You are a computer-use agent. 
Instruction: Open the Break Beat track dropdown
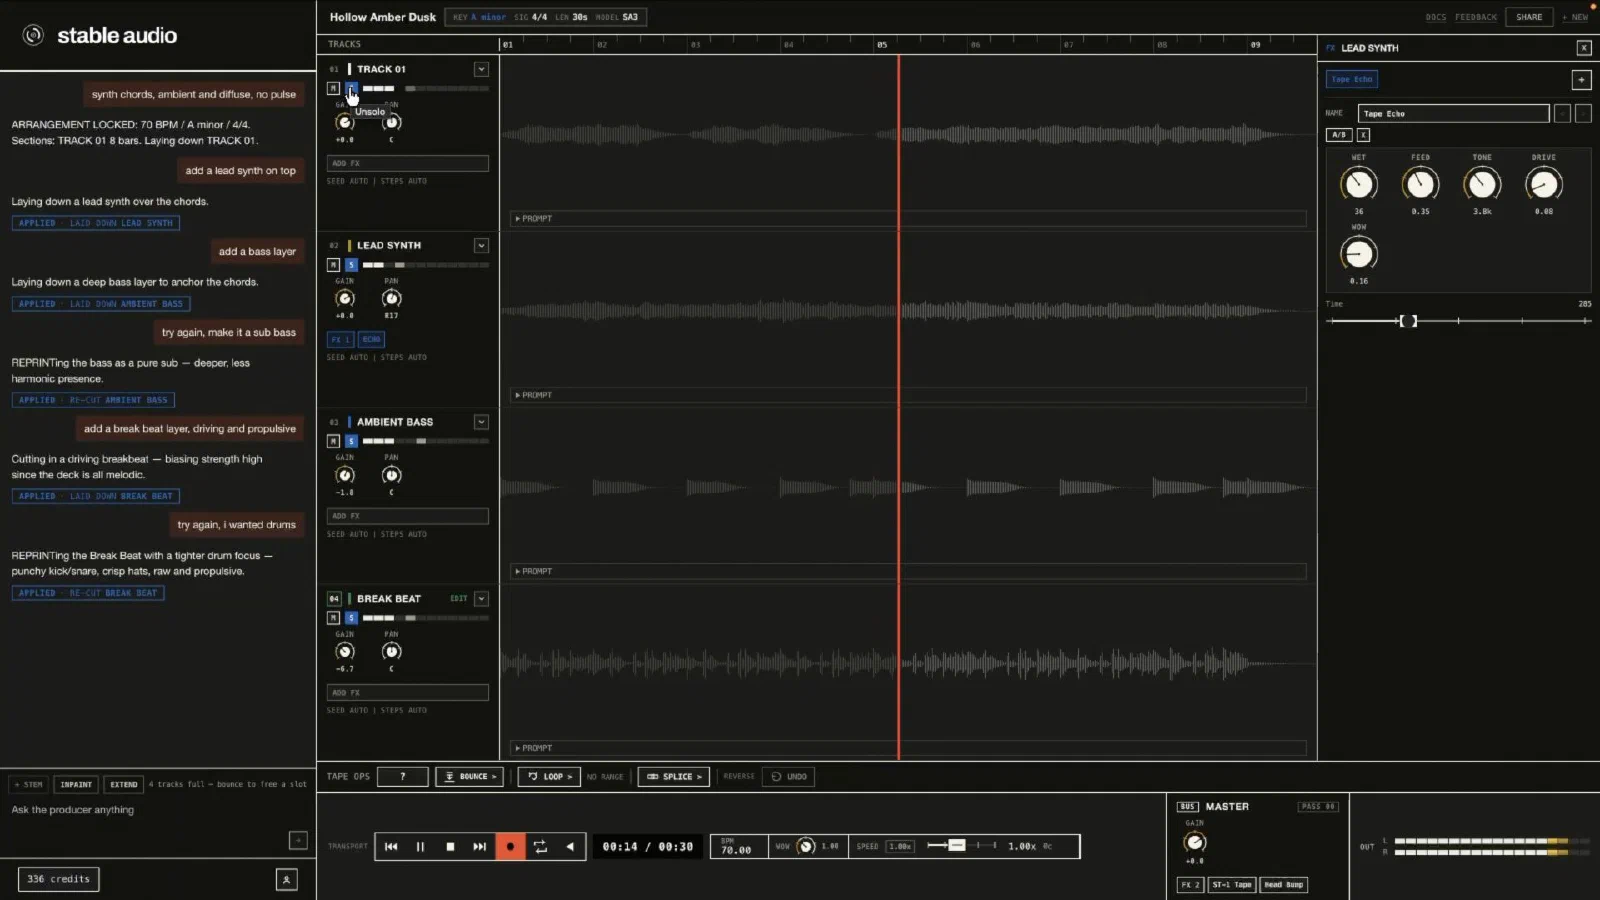pos(481,598)
